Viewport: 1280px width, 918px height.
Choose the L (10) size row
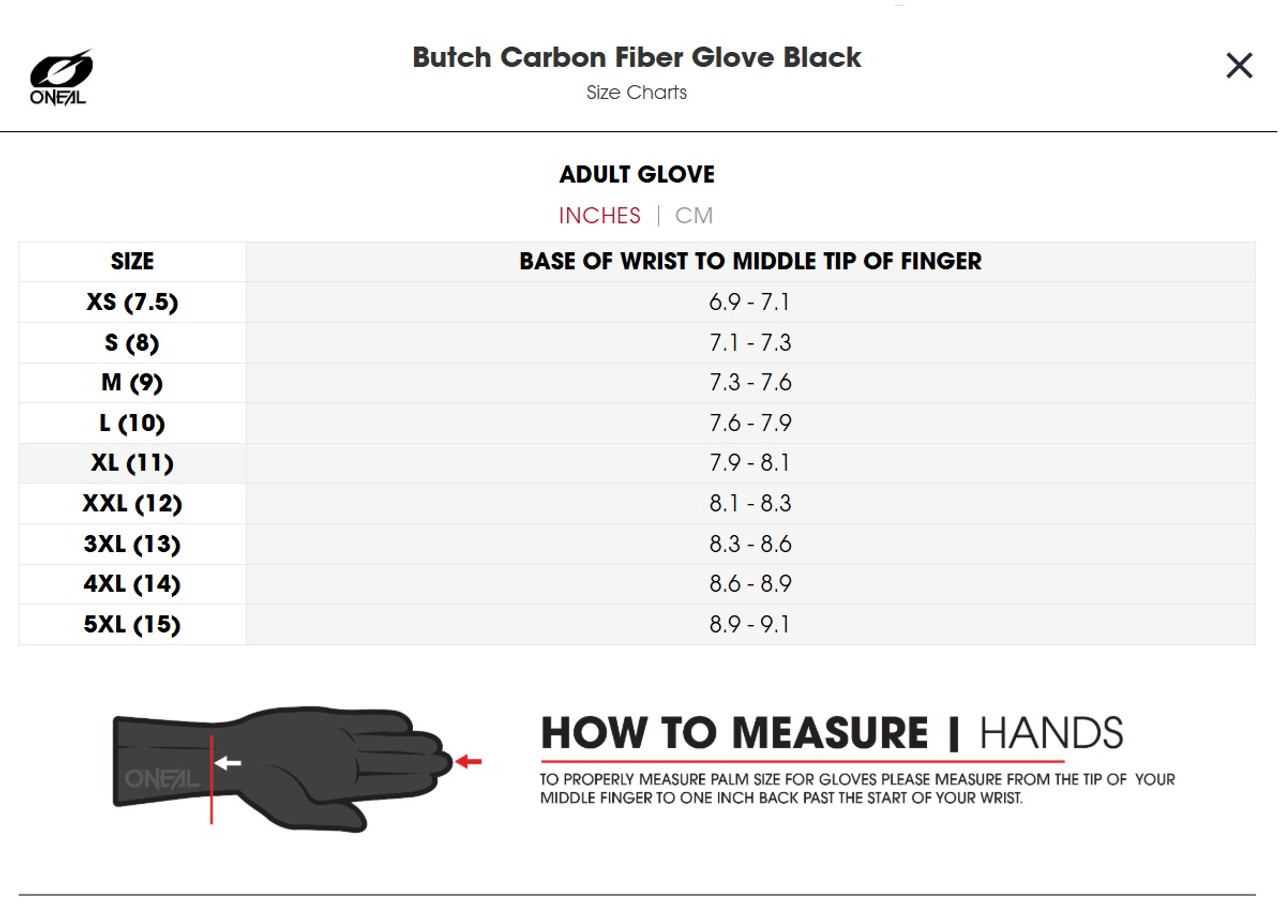coord(132,423)
